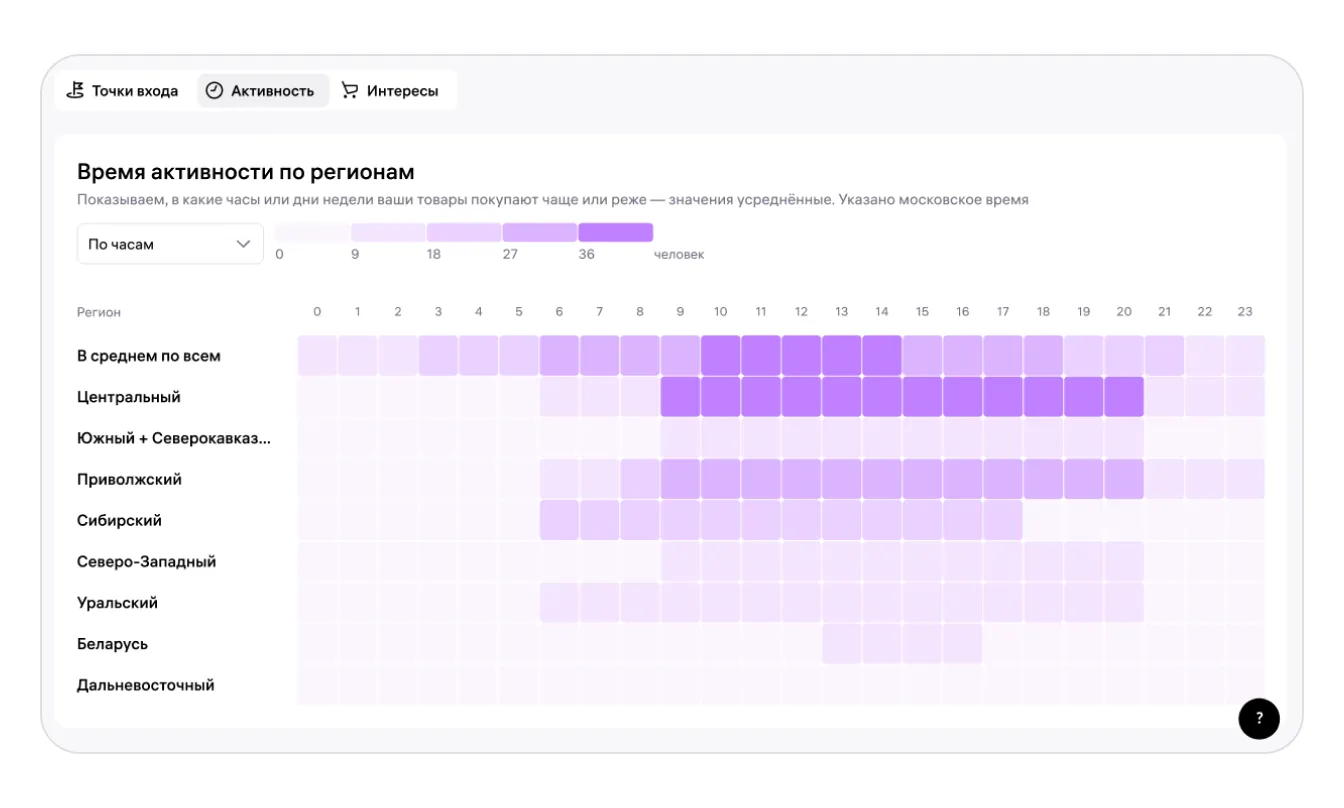Click the lightest legend swatch above 0

pyautogui.click(x=312, y=232)
